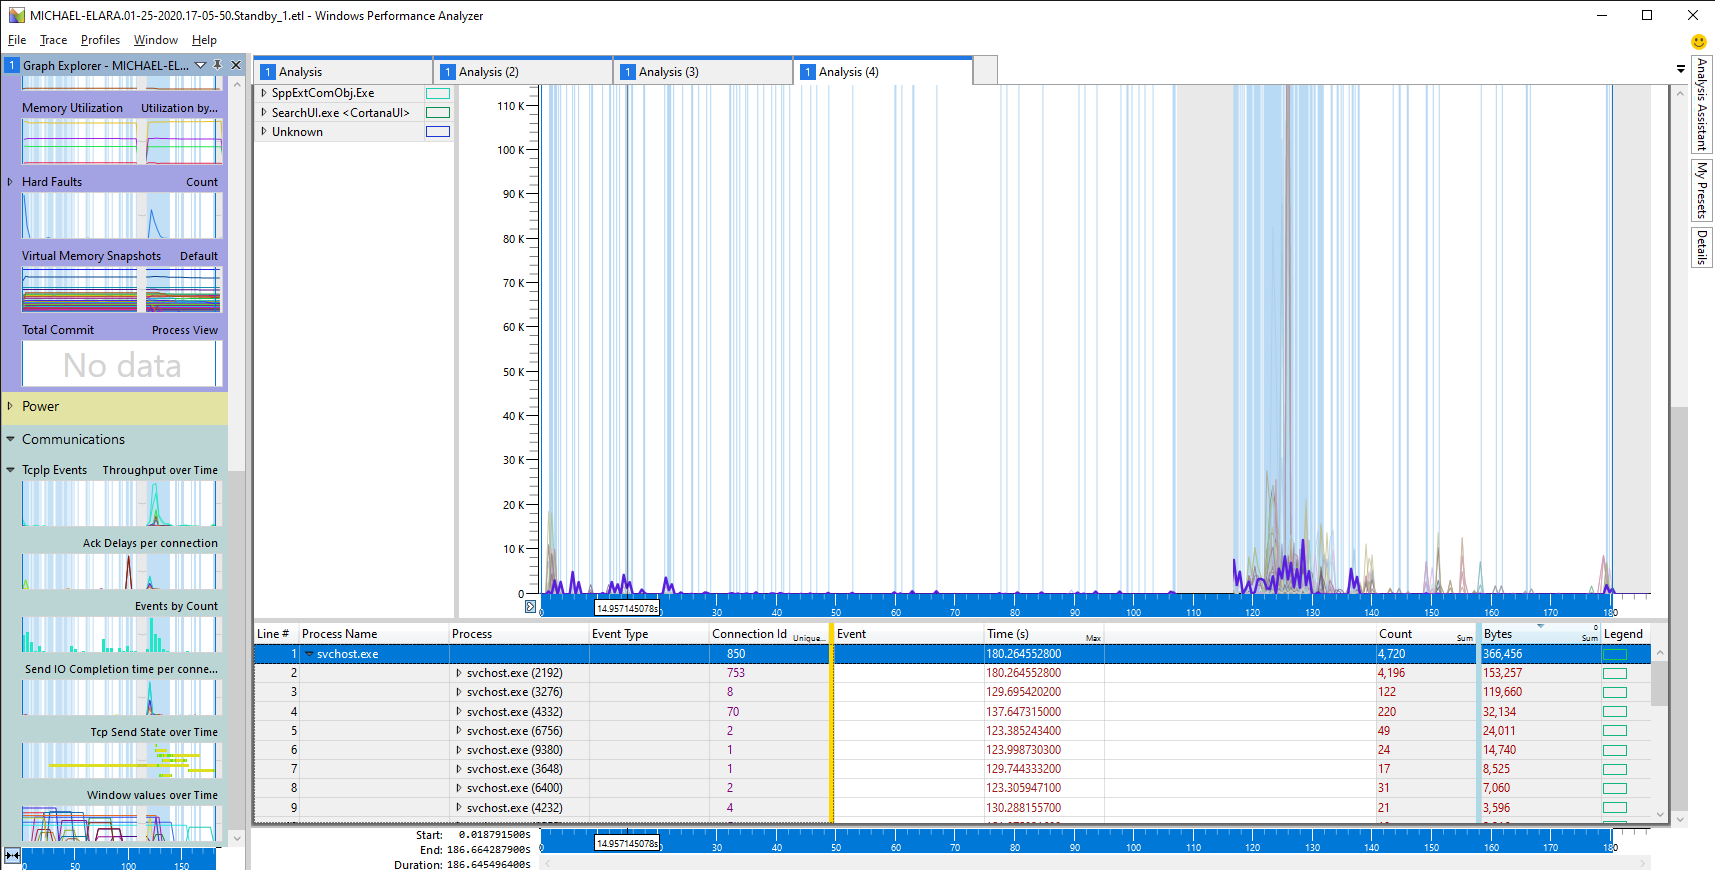The height and width of the screenshot is (870, 1715).
Task: Click the expand arrow icon left of graph timeline
Action: click(530, 606)
